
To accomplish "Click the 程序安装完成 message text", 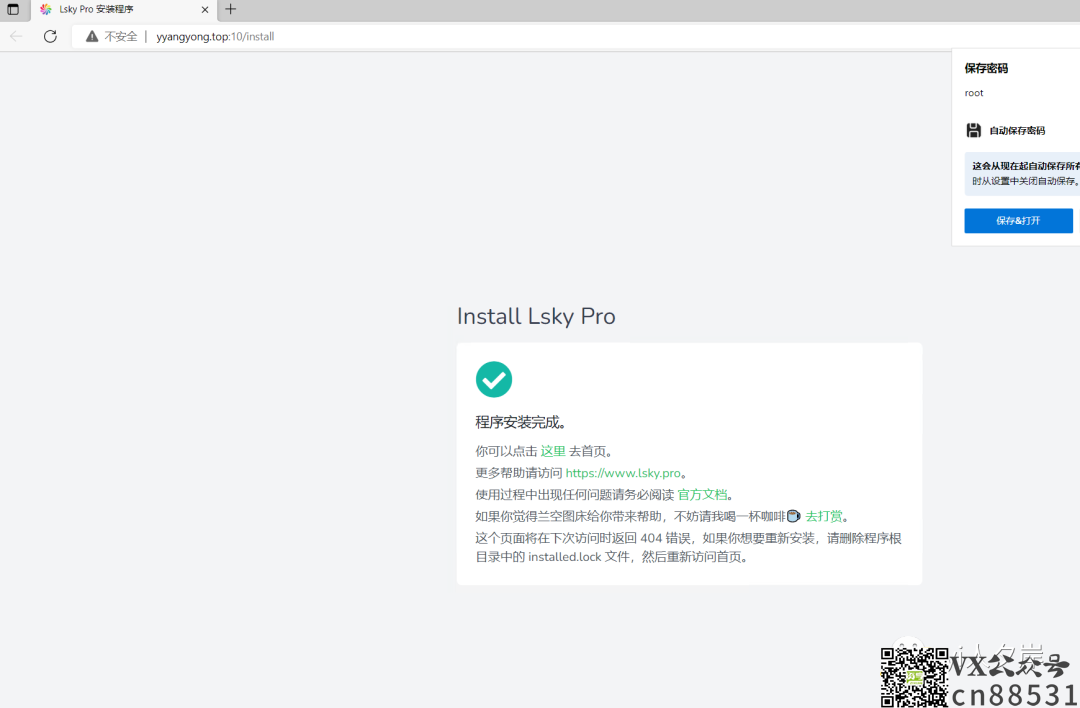I will click(521, 422).
